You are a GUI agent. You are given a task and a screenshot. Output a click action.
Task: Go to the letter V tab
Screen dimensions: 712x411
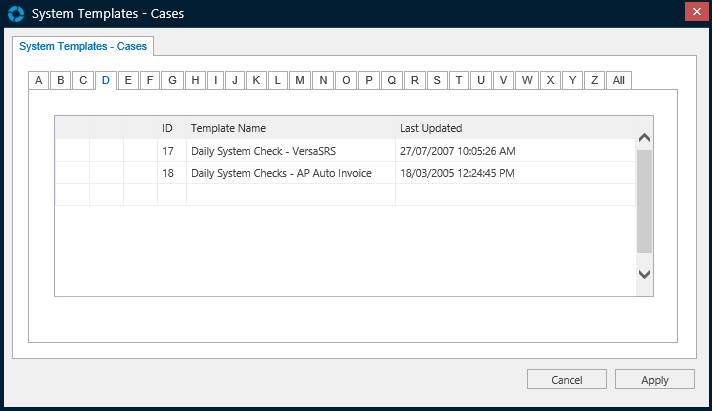504,80
